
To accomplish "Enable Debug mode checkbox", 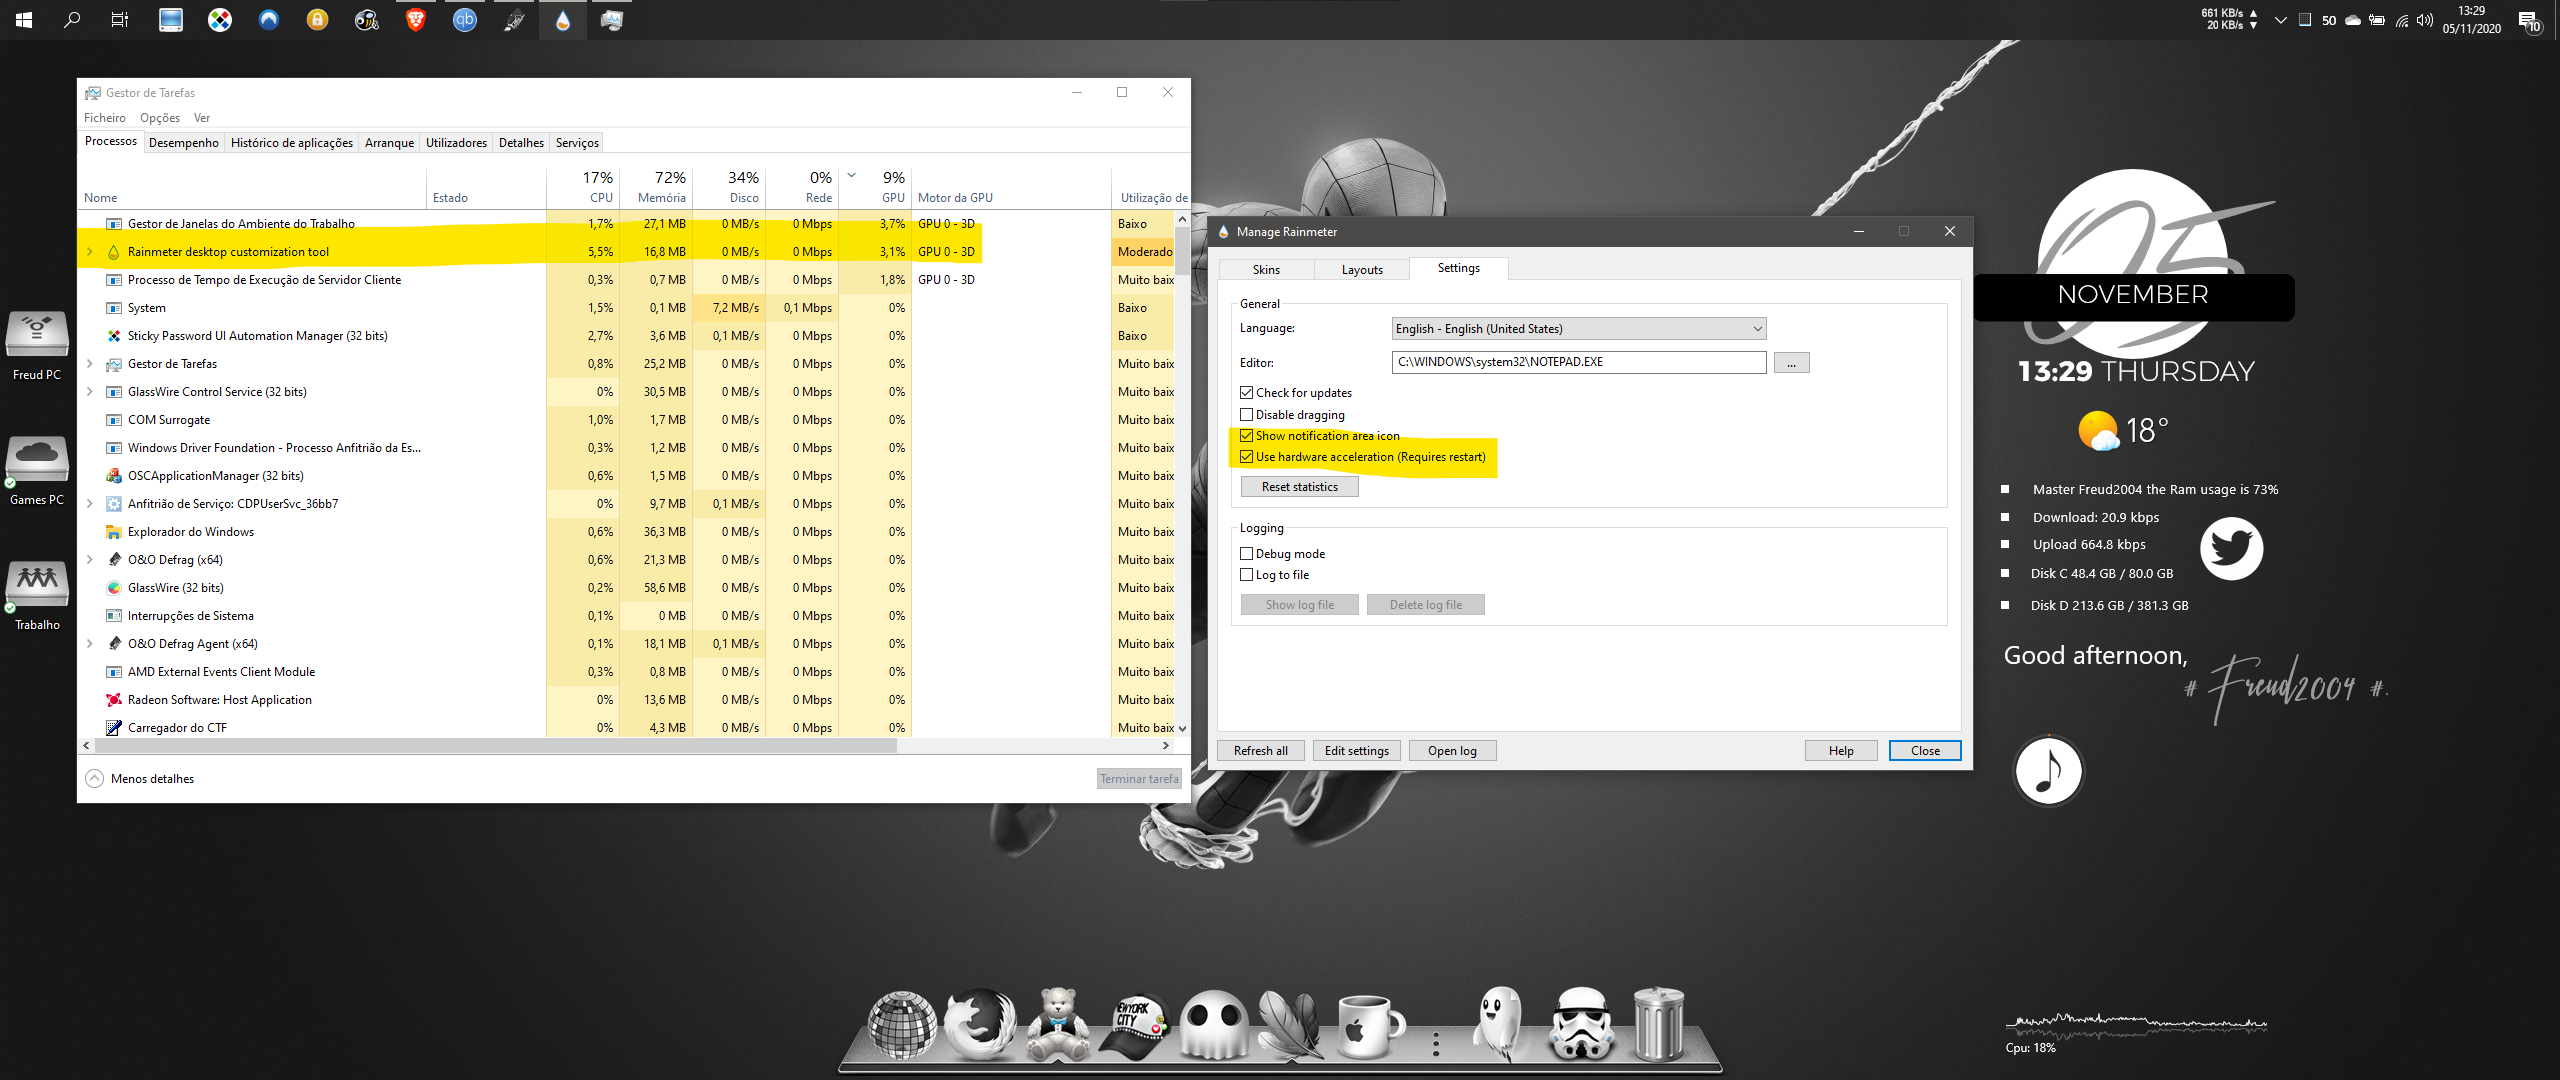I will 1247,554.
